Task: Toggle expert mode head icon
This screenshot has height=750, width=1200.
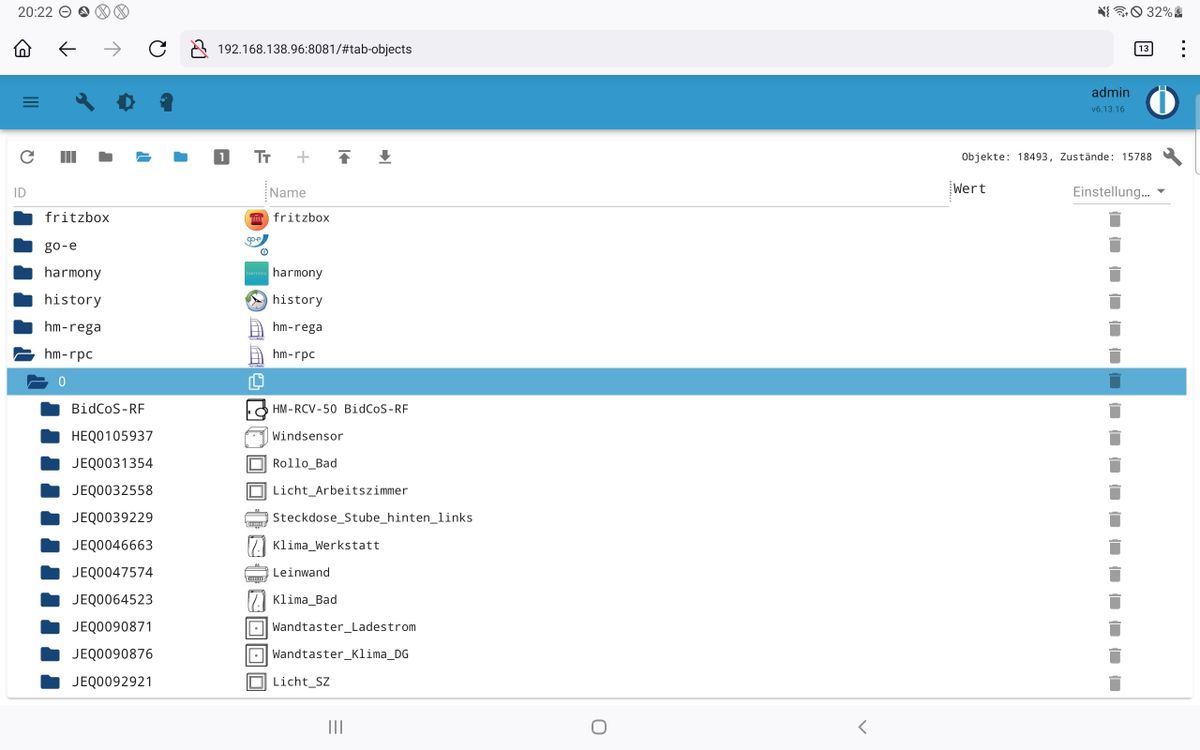Action: [167, 102]
